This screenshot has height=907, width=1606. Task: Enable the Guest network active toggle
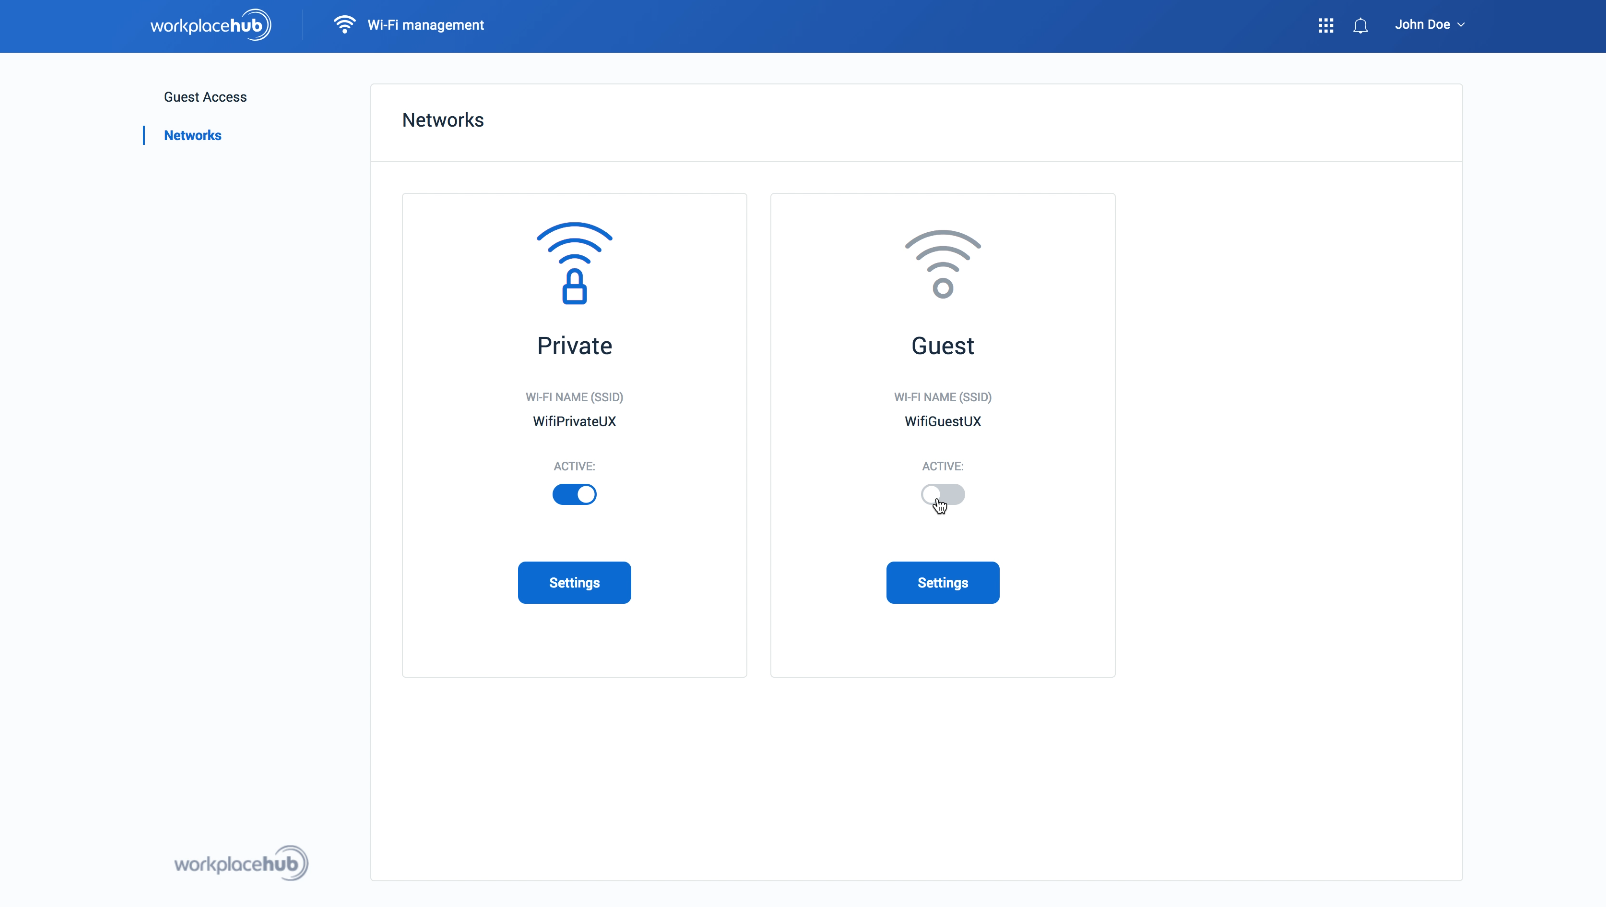pyautogui.click(x=942, y=494)
